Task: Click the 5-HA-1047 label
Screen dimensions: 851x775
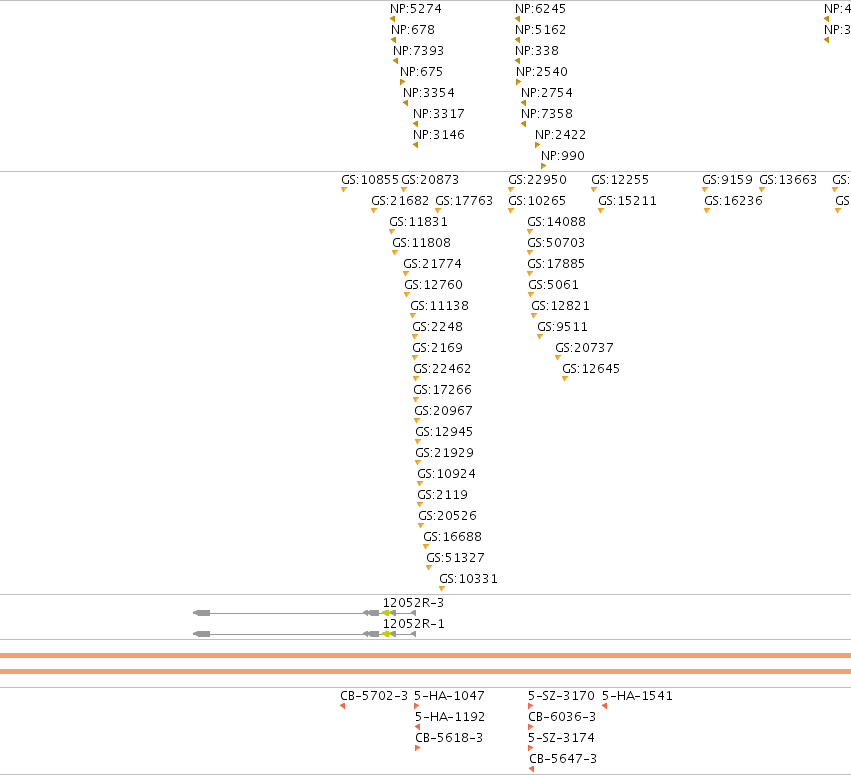Action: pos(449,696)
